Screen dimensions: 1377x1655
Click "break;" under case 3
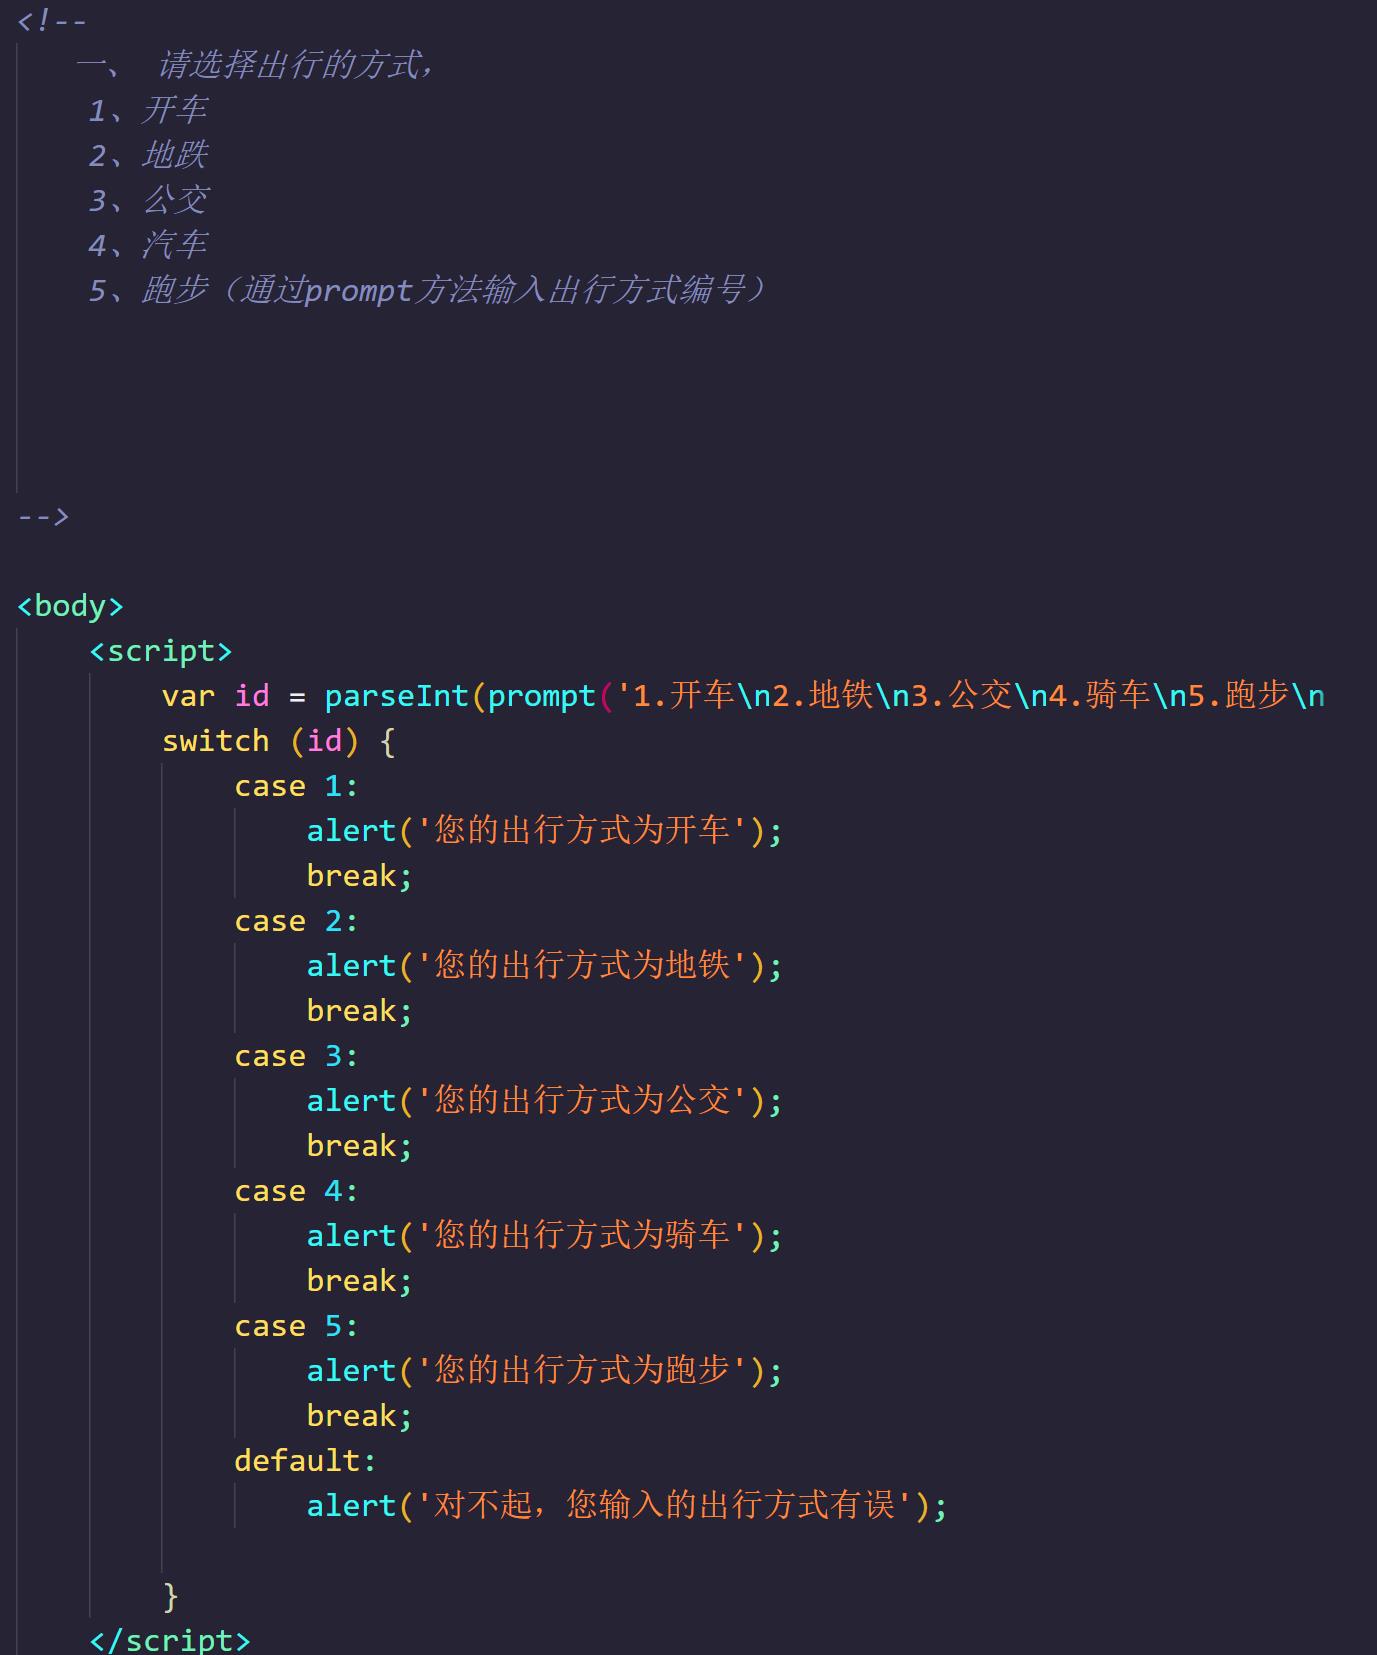pos(360,1146)
